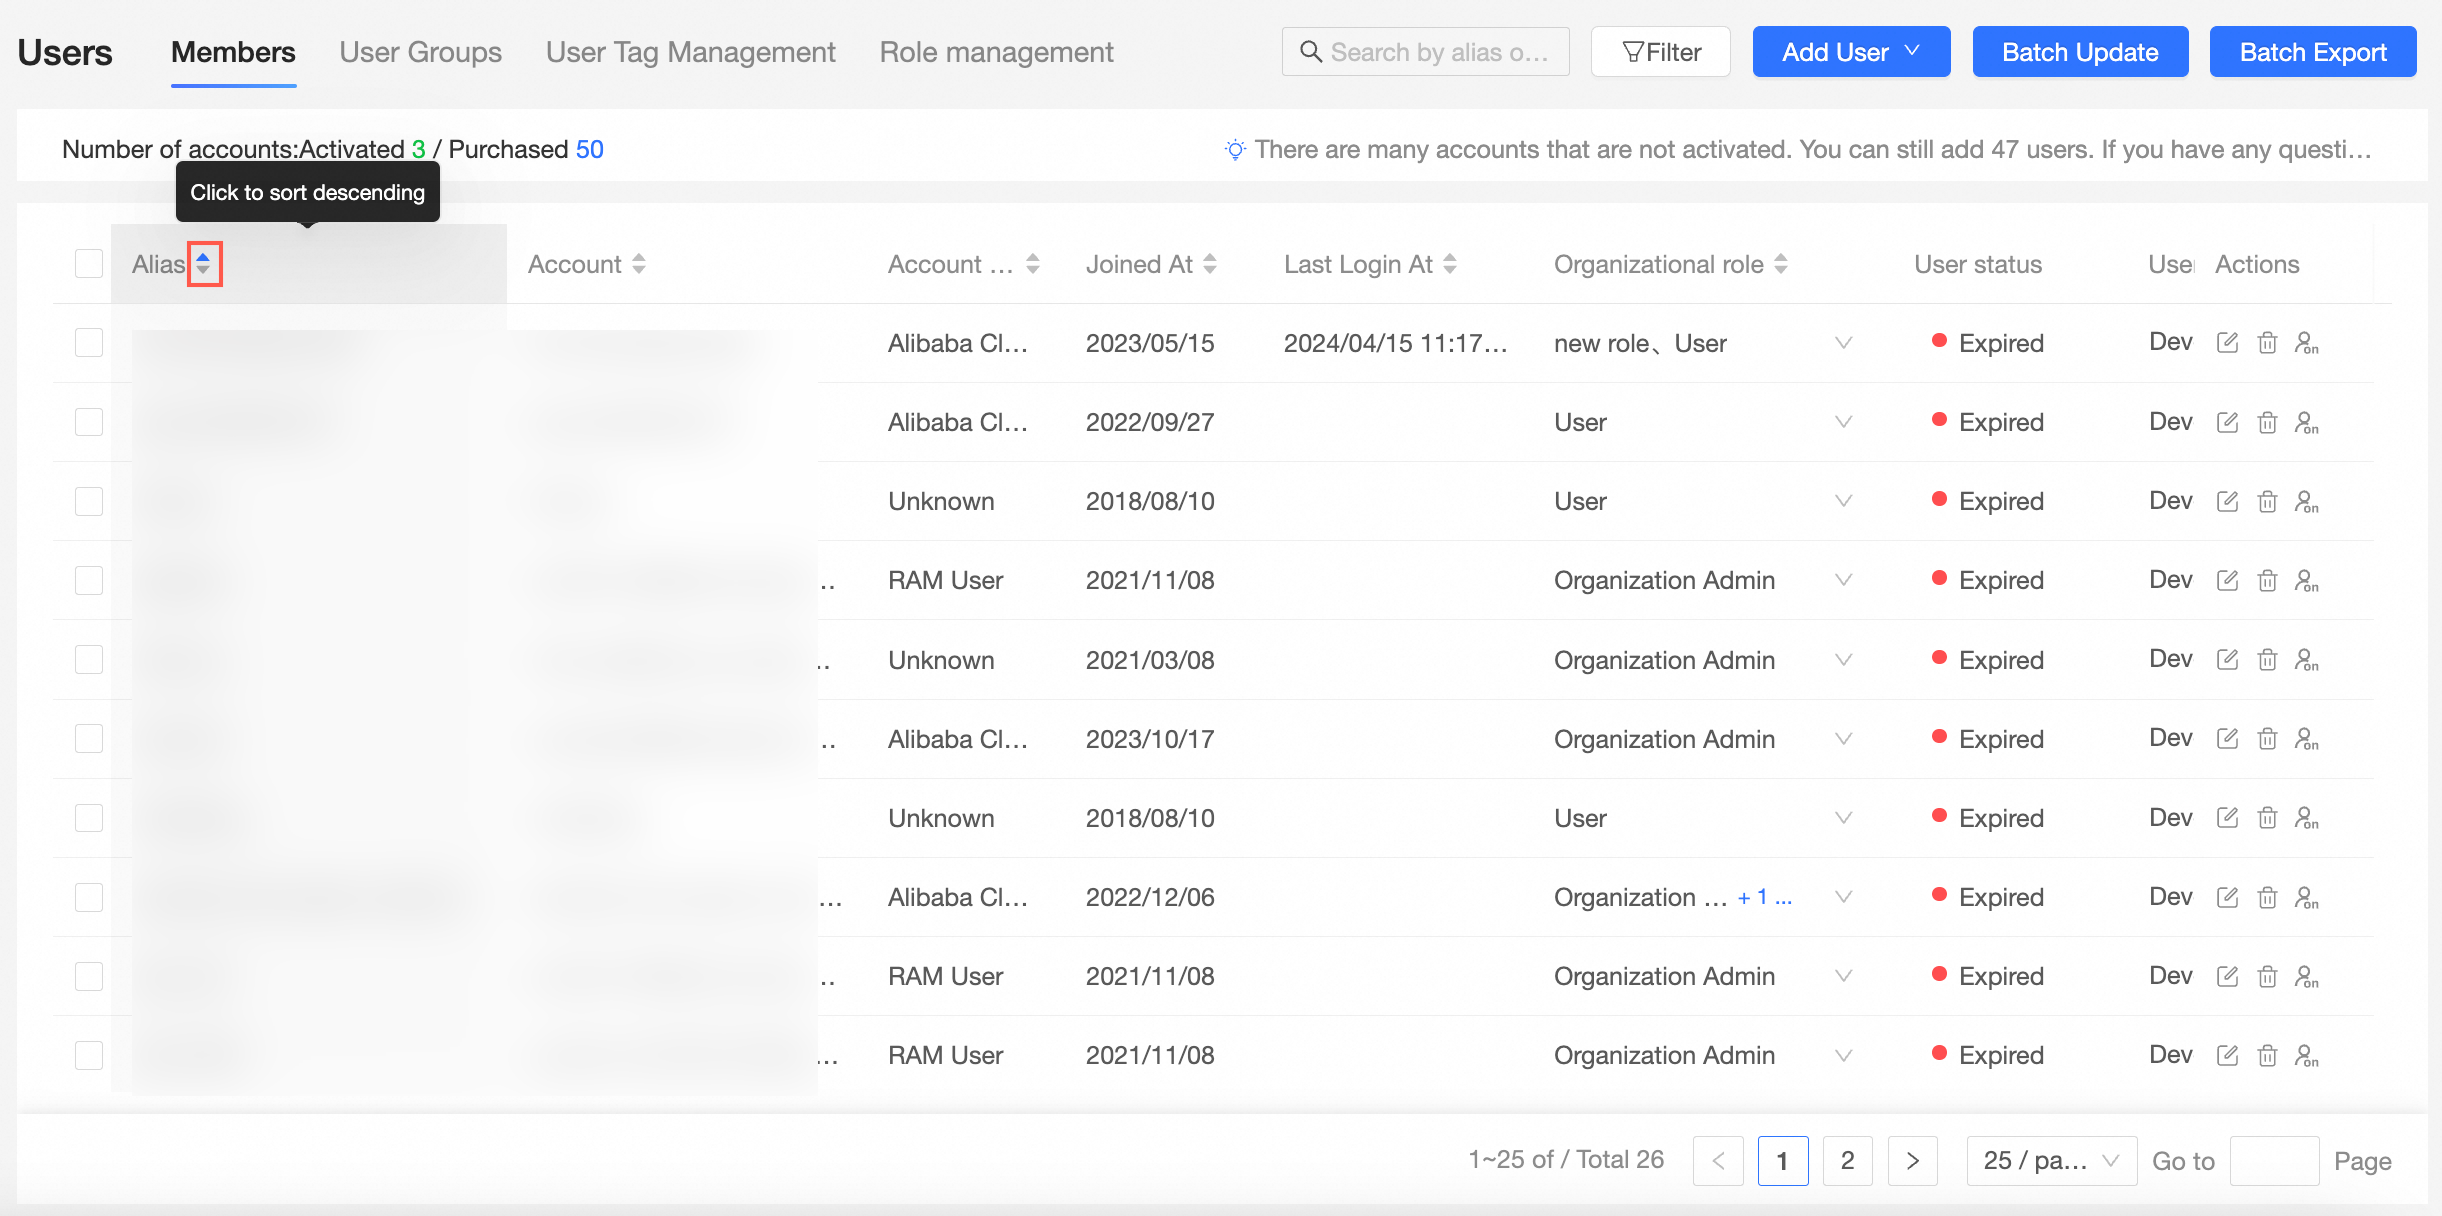Sort by Joined At column
The width and height of the screenshot is (2442, 1216).
(x=1210, y=264)
